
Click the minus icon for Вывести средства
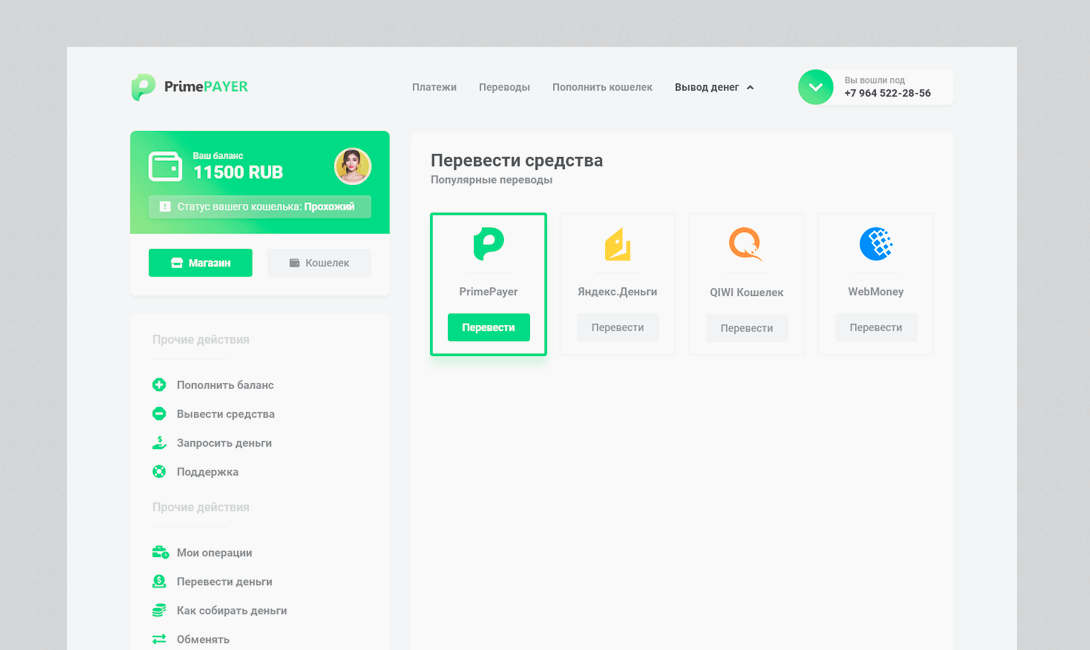pyautogui.click(x=159, y=414)
